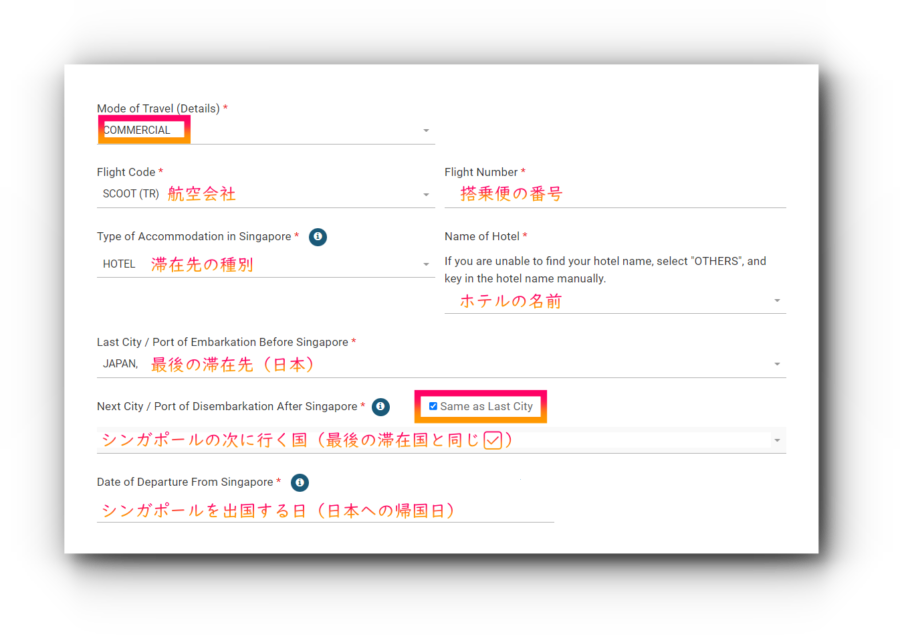Click the info icon next to Date of Departure
900x635 pixels.
tap(299, 482)
